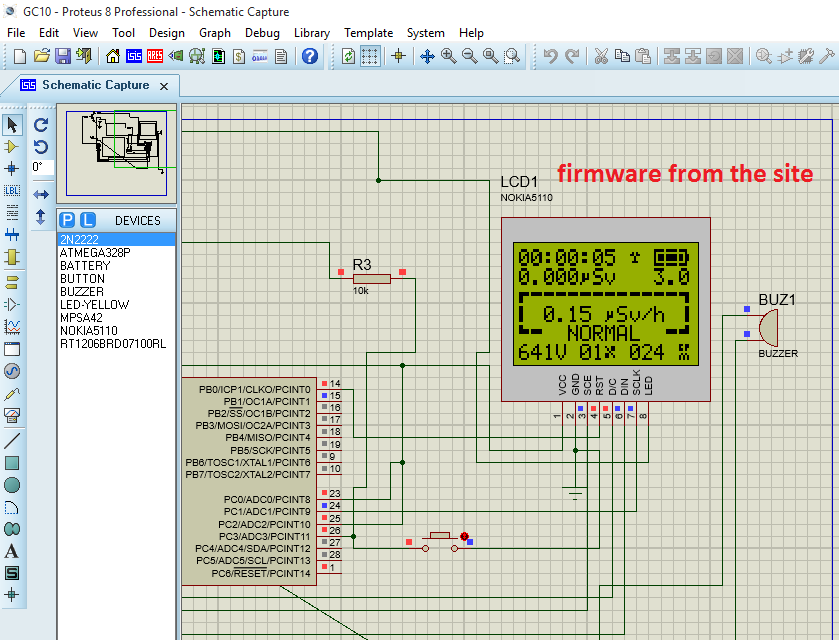Click the Copy to clipboard icon
This screenshot has height=640, width=839.
click(x=622, y=56)
